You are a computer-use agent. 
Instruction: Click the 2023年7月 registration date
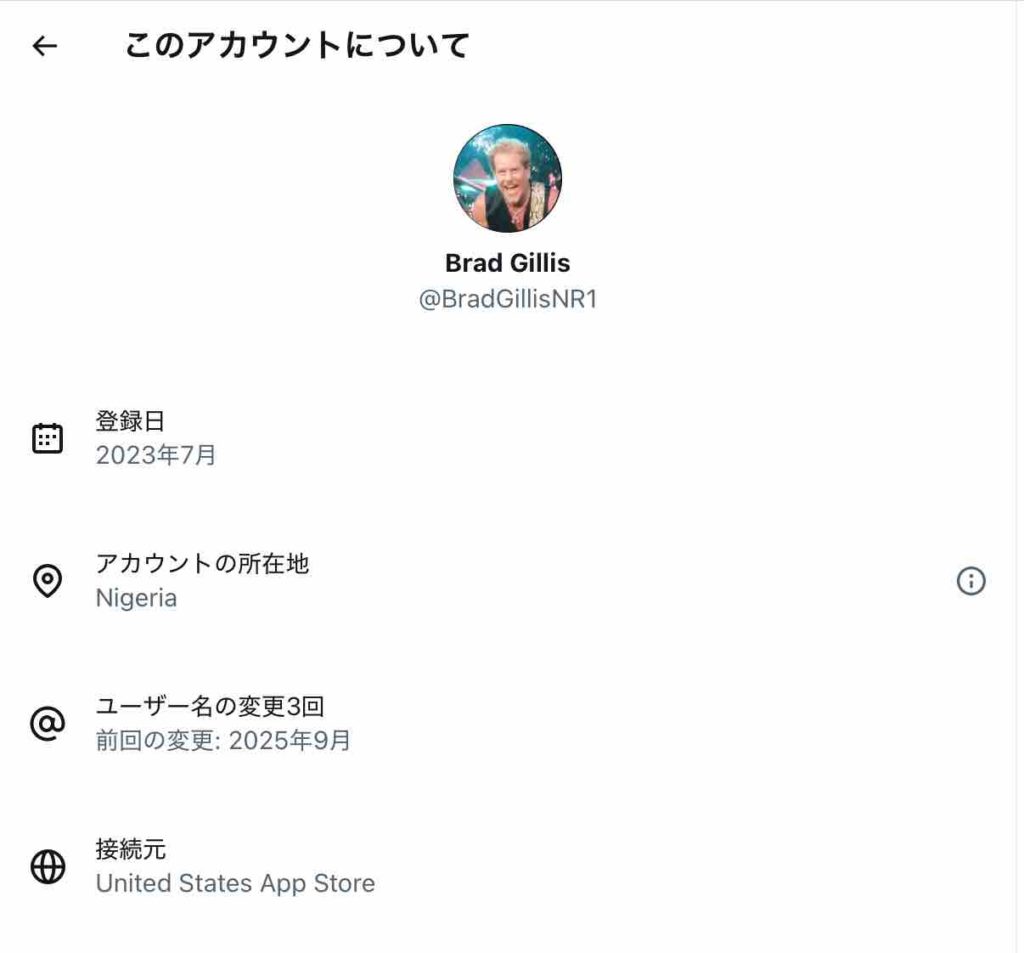156,456
